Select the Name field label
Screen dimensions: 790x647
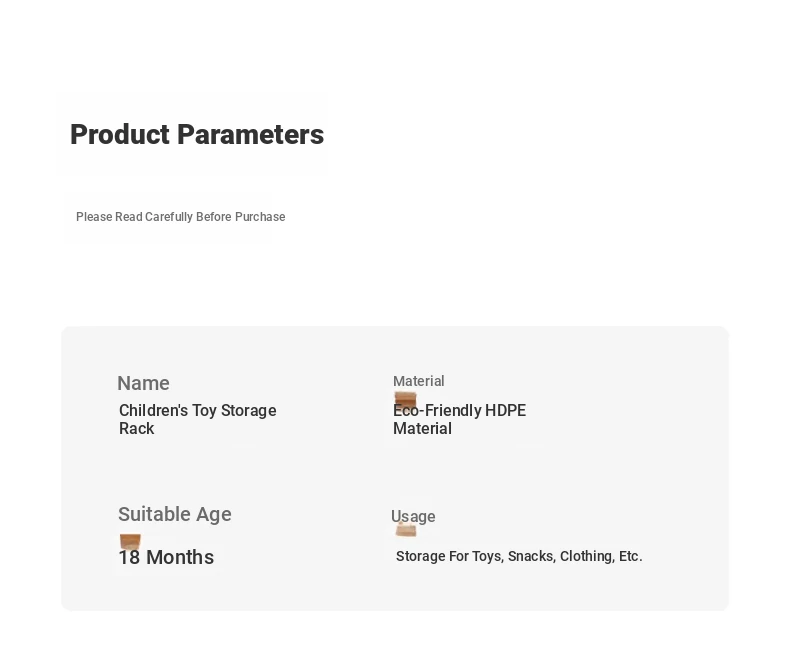(144, 383)
